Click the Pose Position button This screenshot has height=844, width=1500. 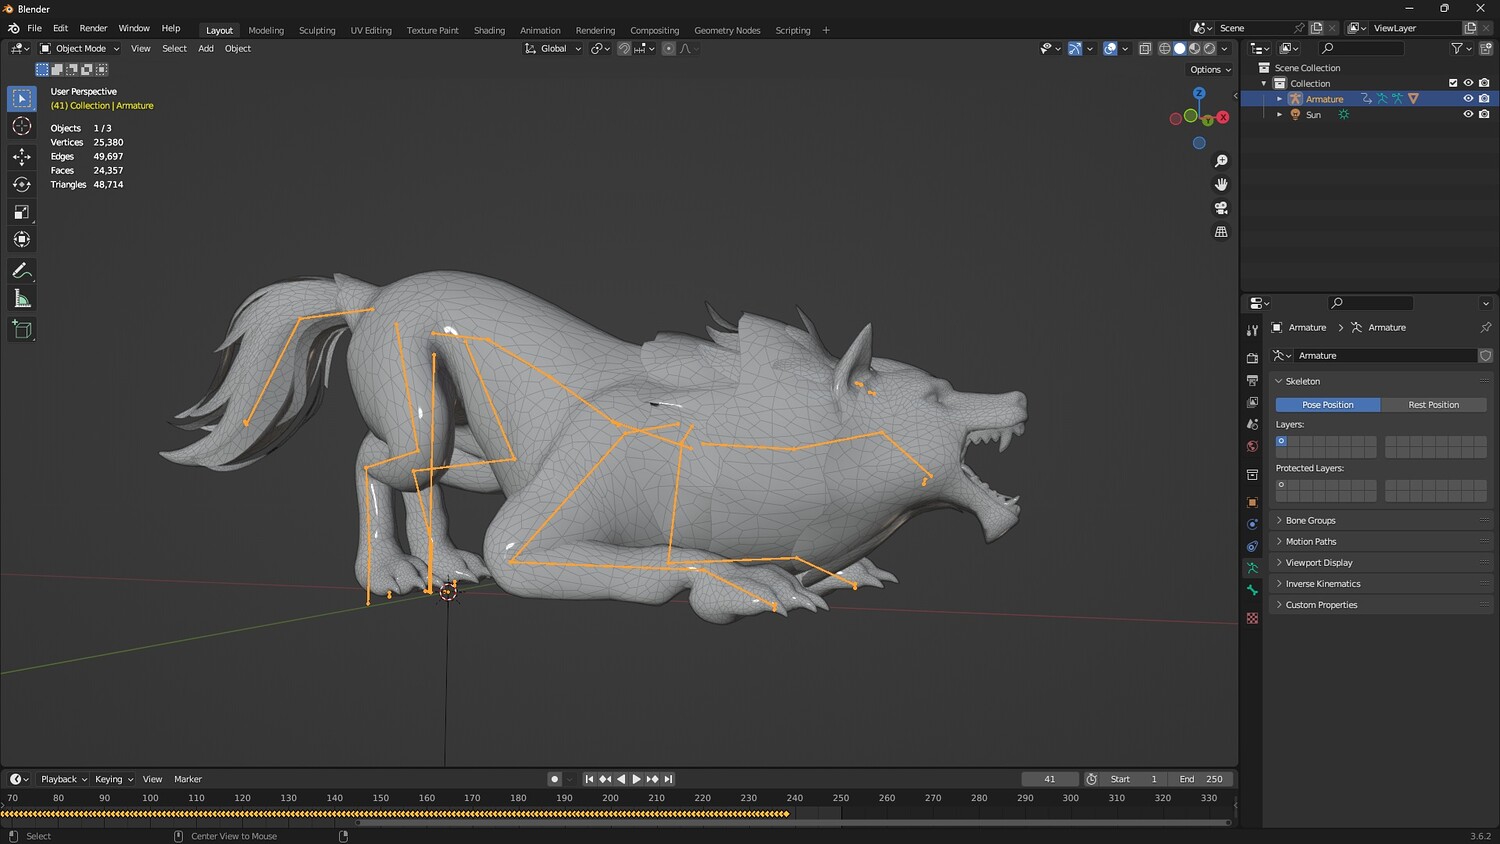point(1328,405)
